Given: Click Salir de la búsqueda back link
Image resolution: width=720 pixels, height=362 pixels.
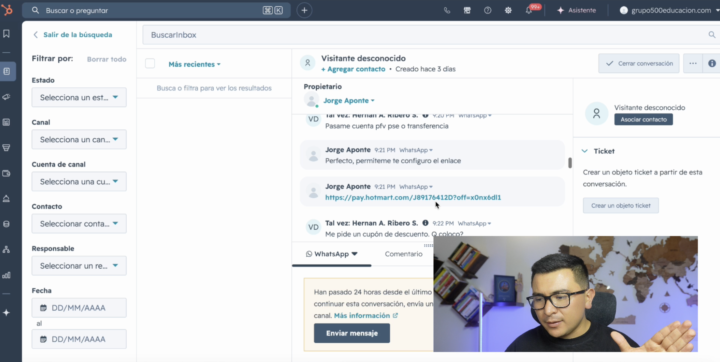Looking at the screenshot, I should pyautogui.click(x=73, y=35).
